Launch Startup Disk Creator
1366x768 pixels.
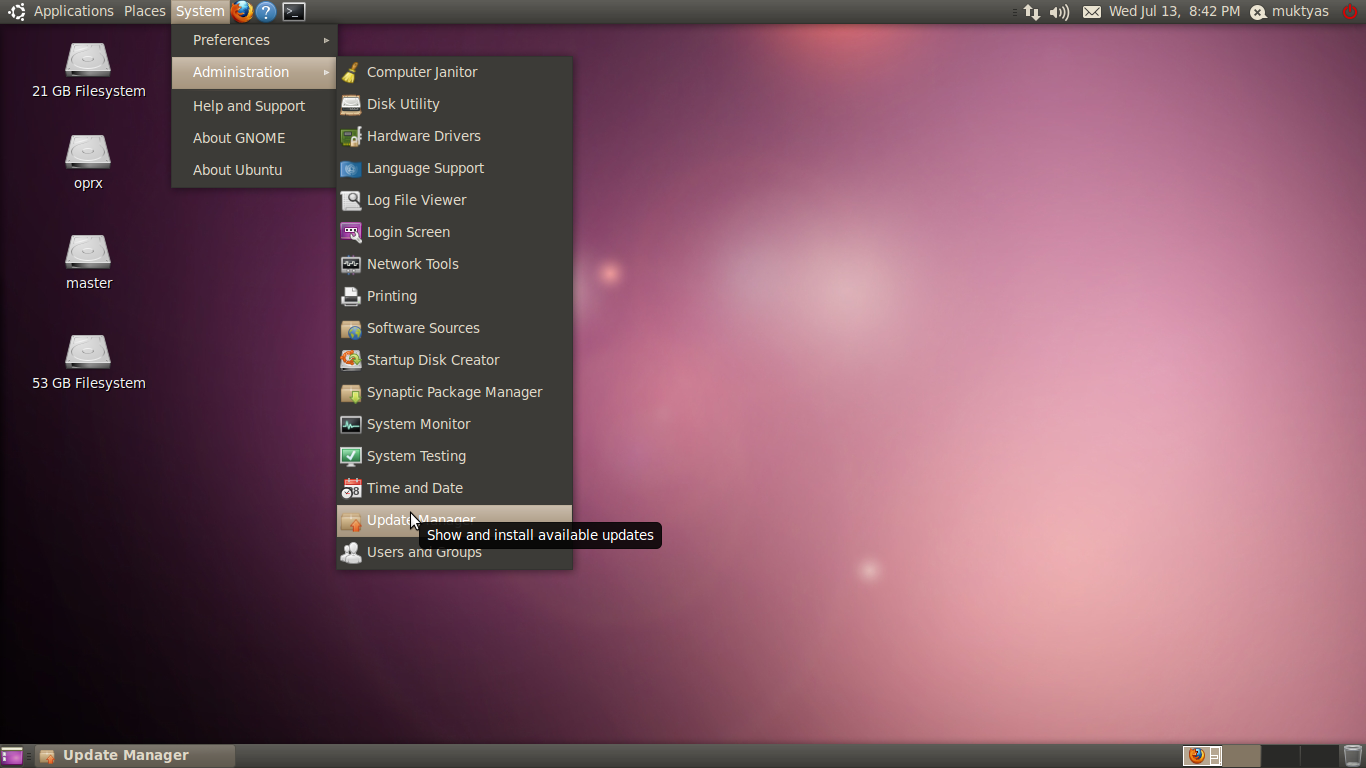pos(455,360)
